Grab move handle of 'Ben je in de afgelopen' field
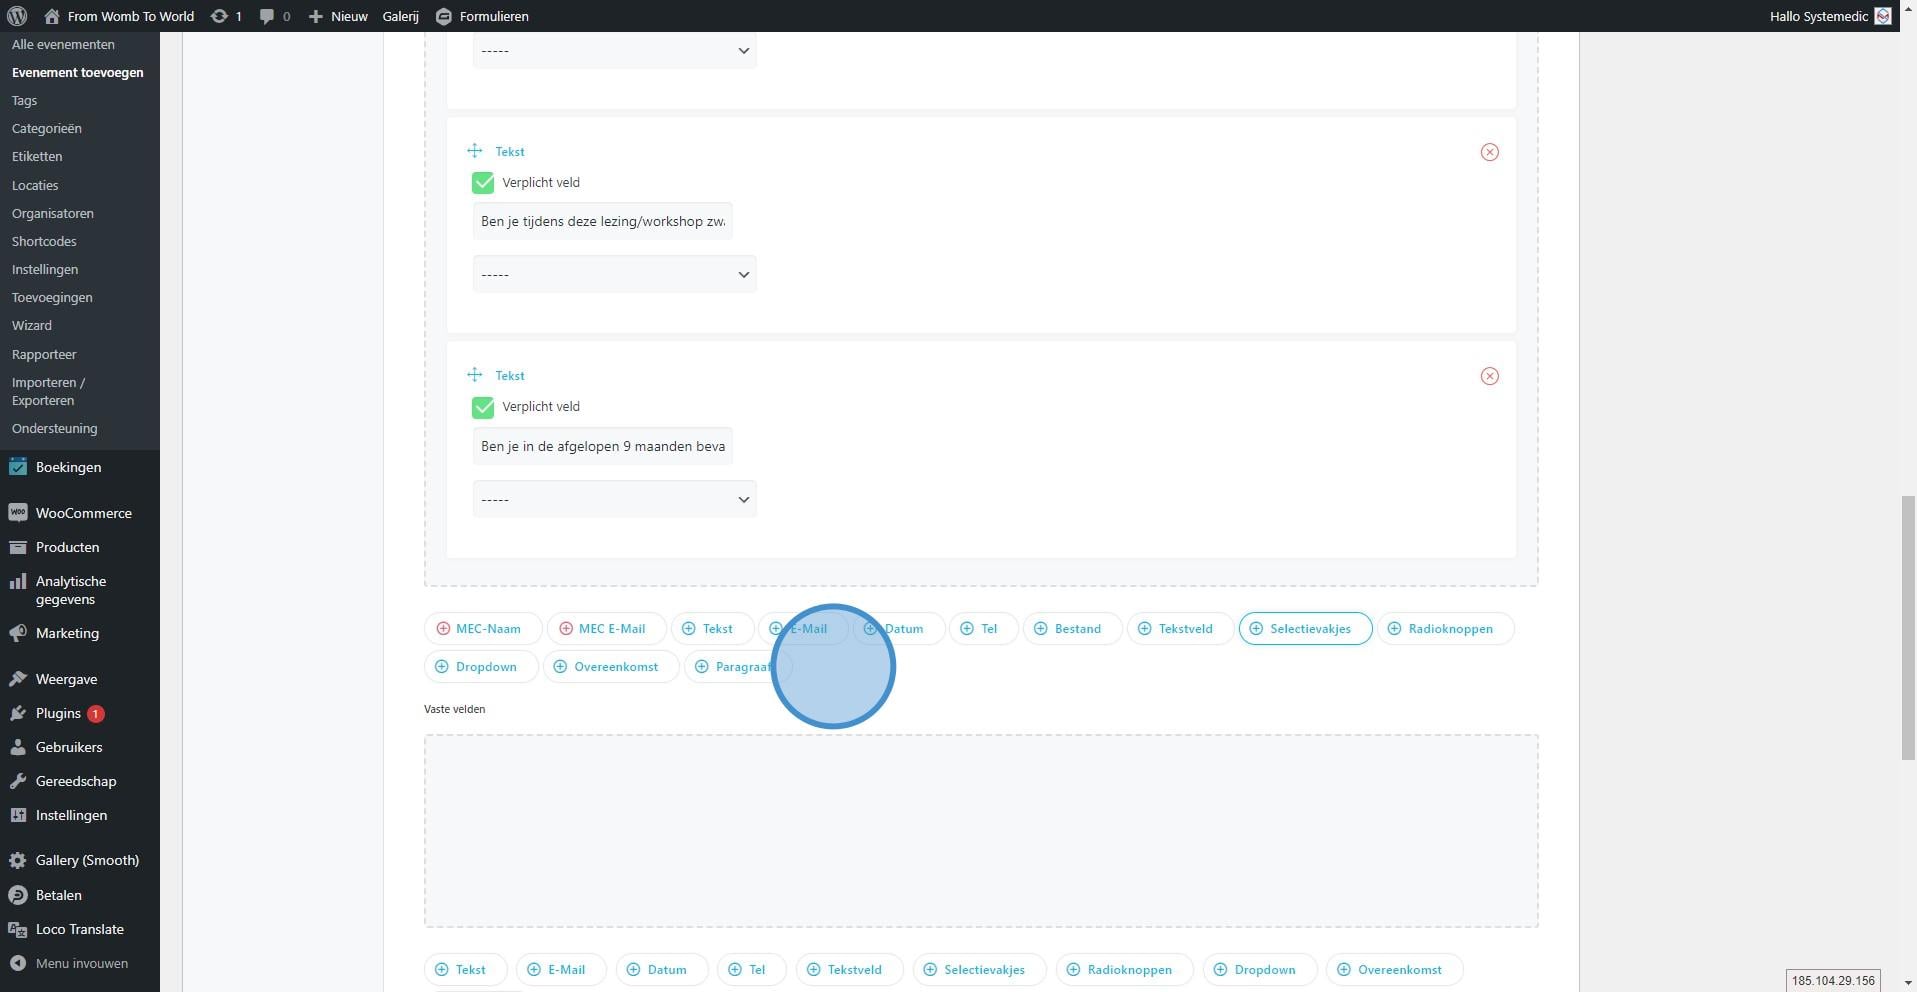The image size is (1917, 992). [475, 375]
